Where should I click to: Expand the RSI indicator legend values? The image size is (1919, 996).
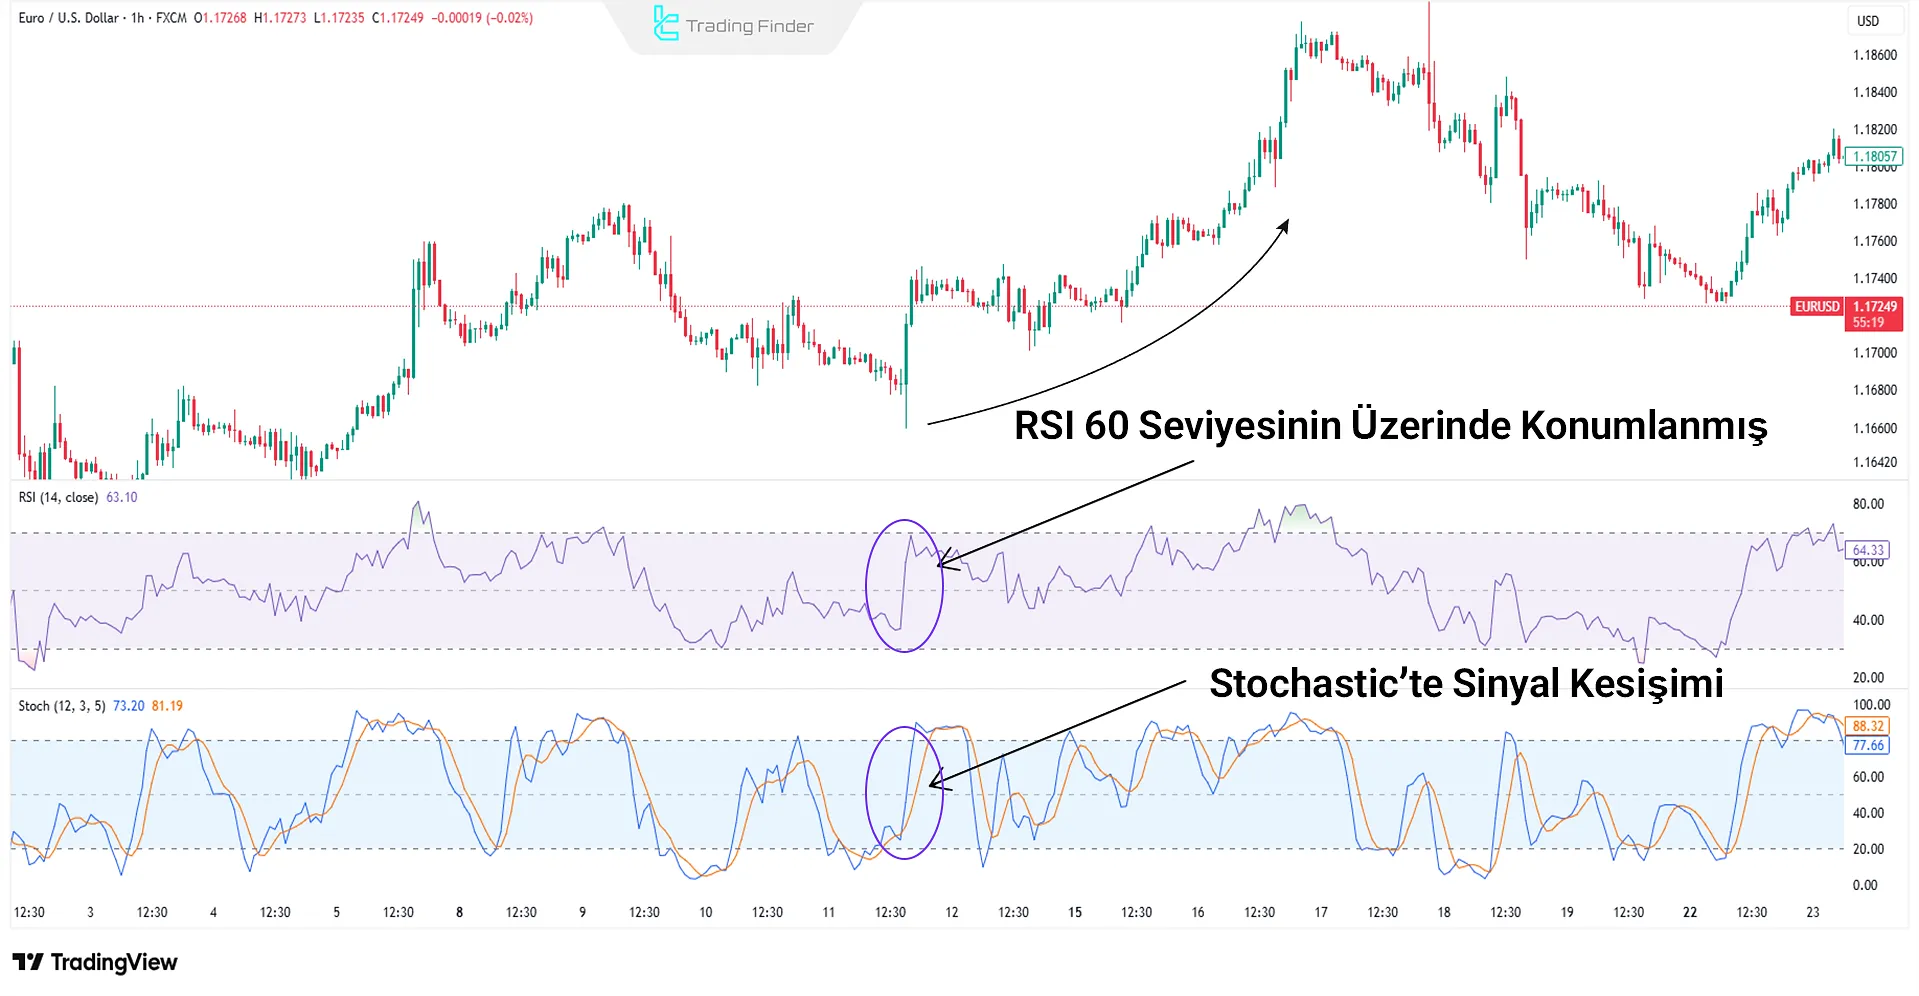[x=122, y=497]
